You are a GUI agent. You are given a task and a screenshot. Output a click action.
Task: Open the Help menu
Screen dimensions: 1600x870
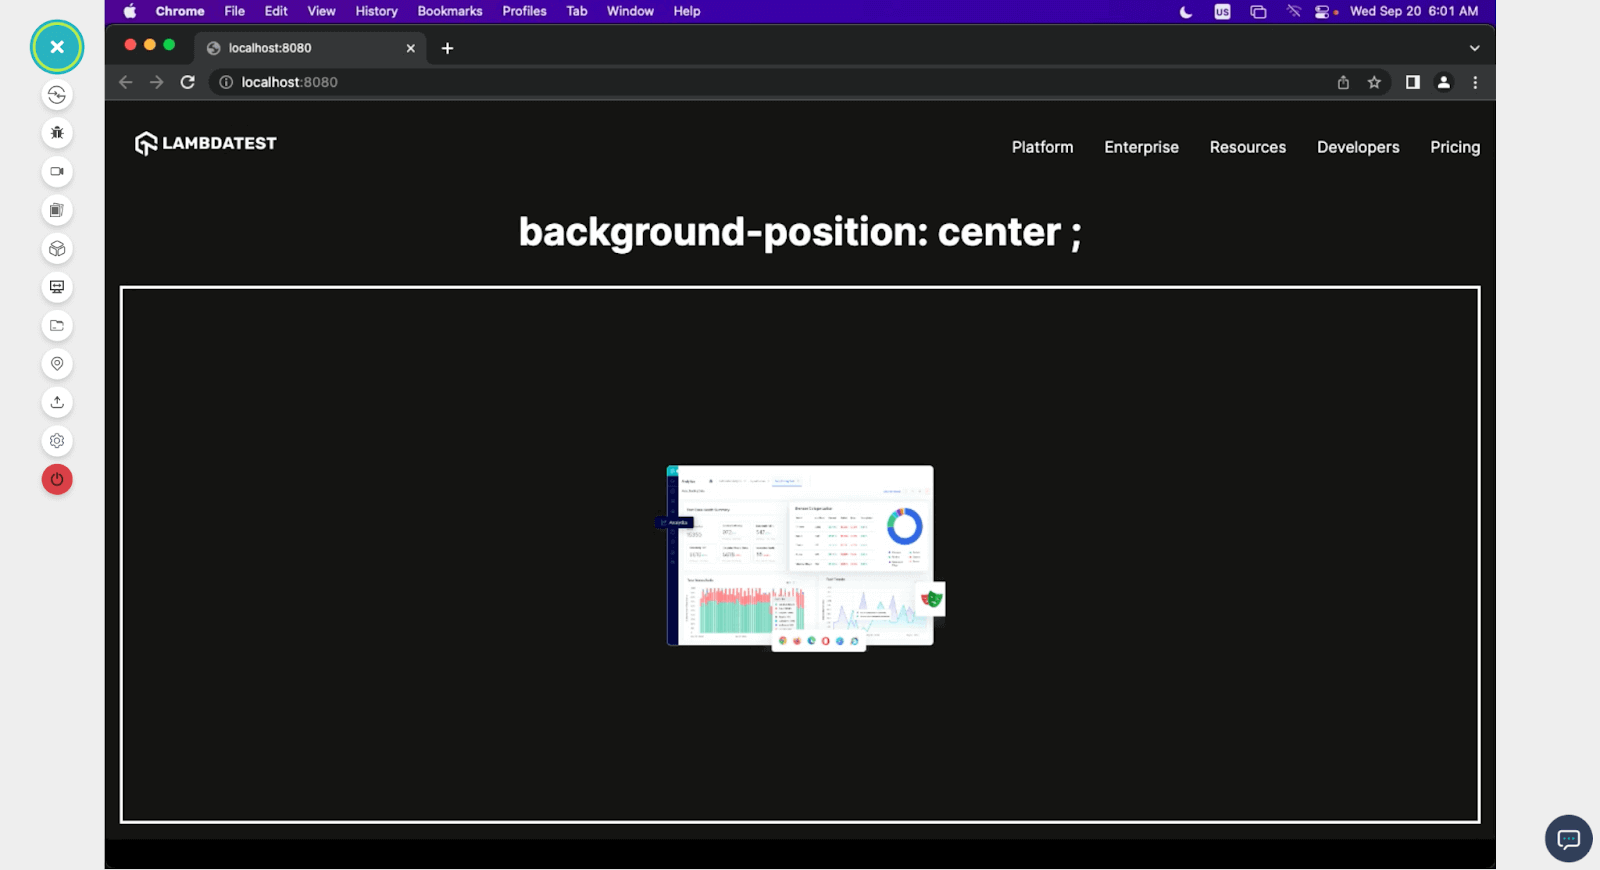pyautogui.click(x=687, y=11)
